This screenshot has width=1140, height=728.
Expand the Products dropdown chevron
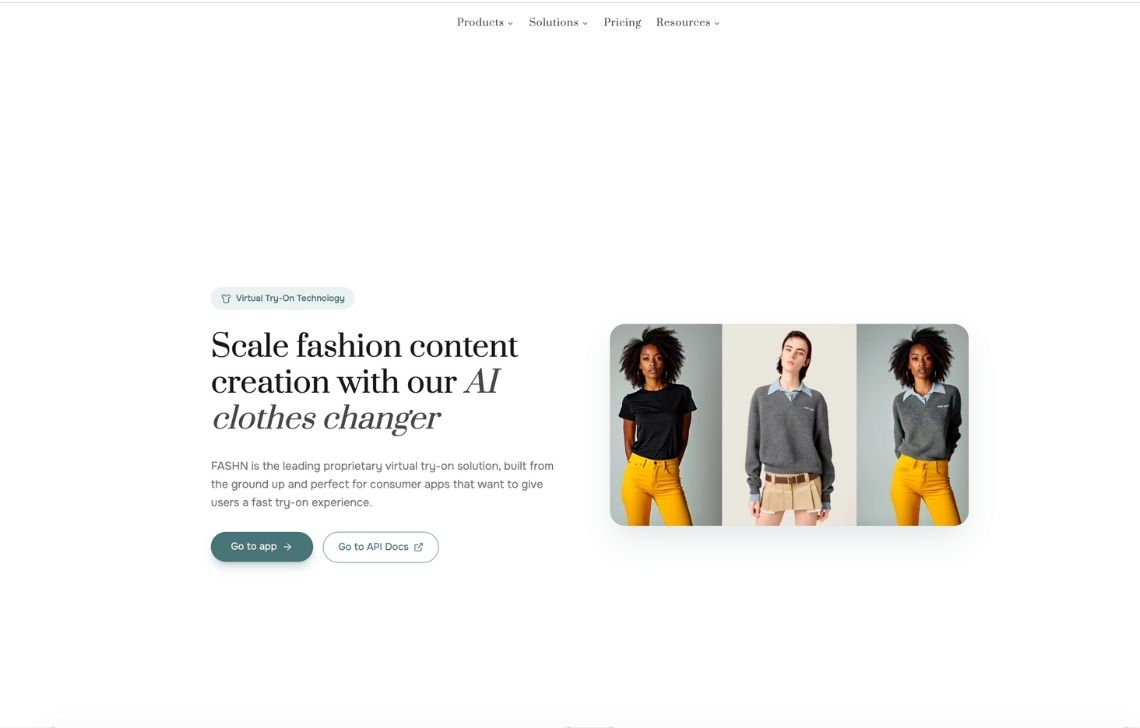click(510, 23)
